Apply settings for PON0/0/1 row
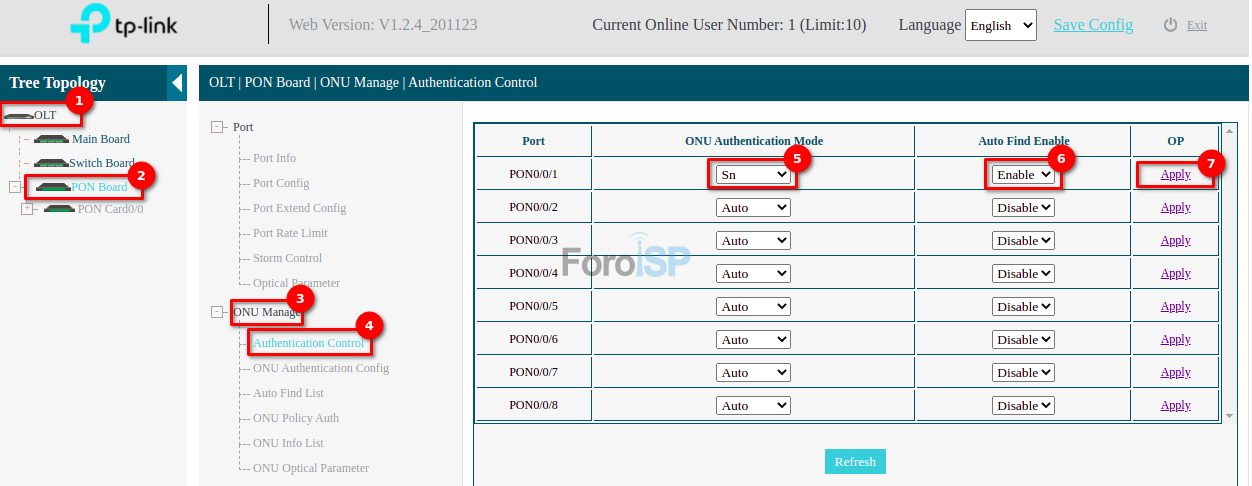Image resolution: width=1252 pixels, height=486 pixels. [1175, 174]
